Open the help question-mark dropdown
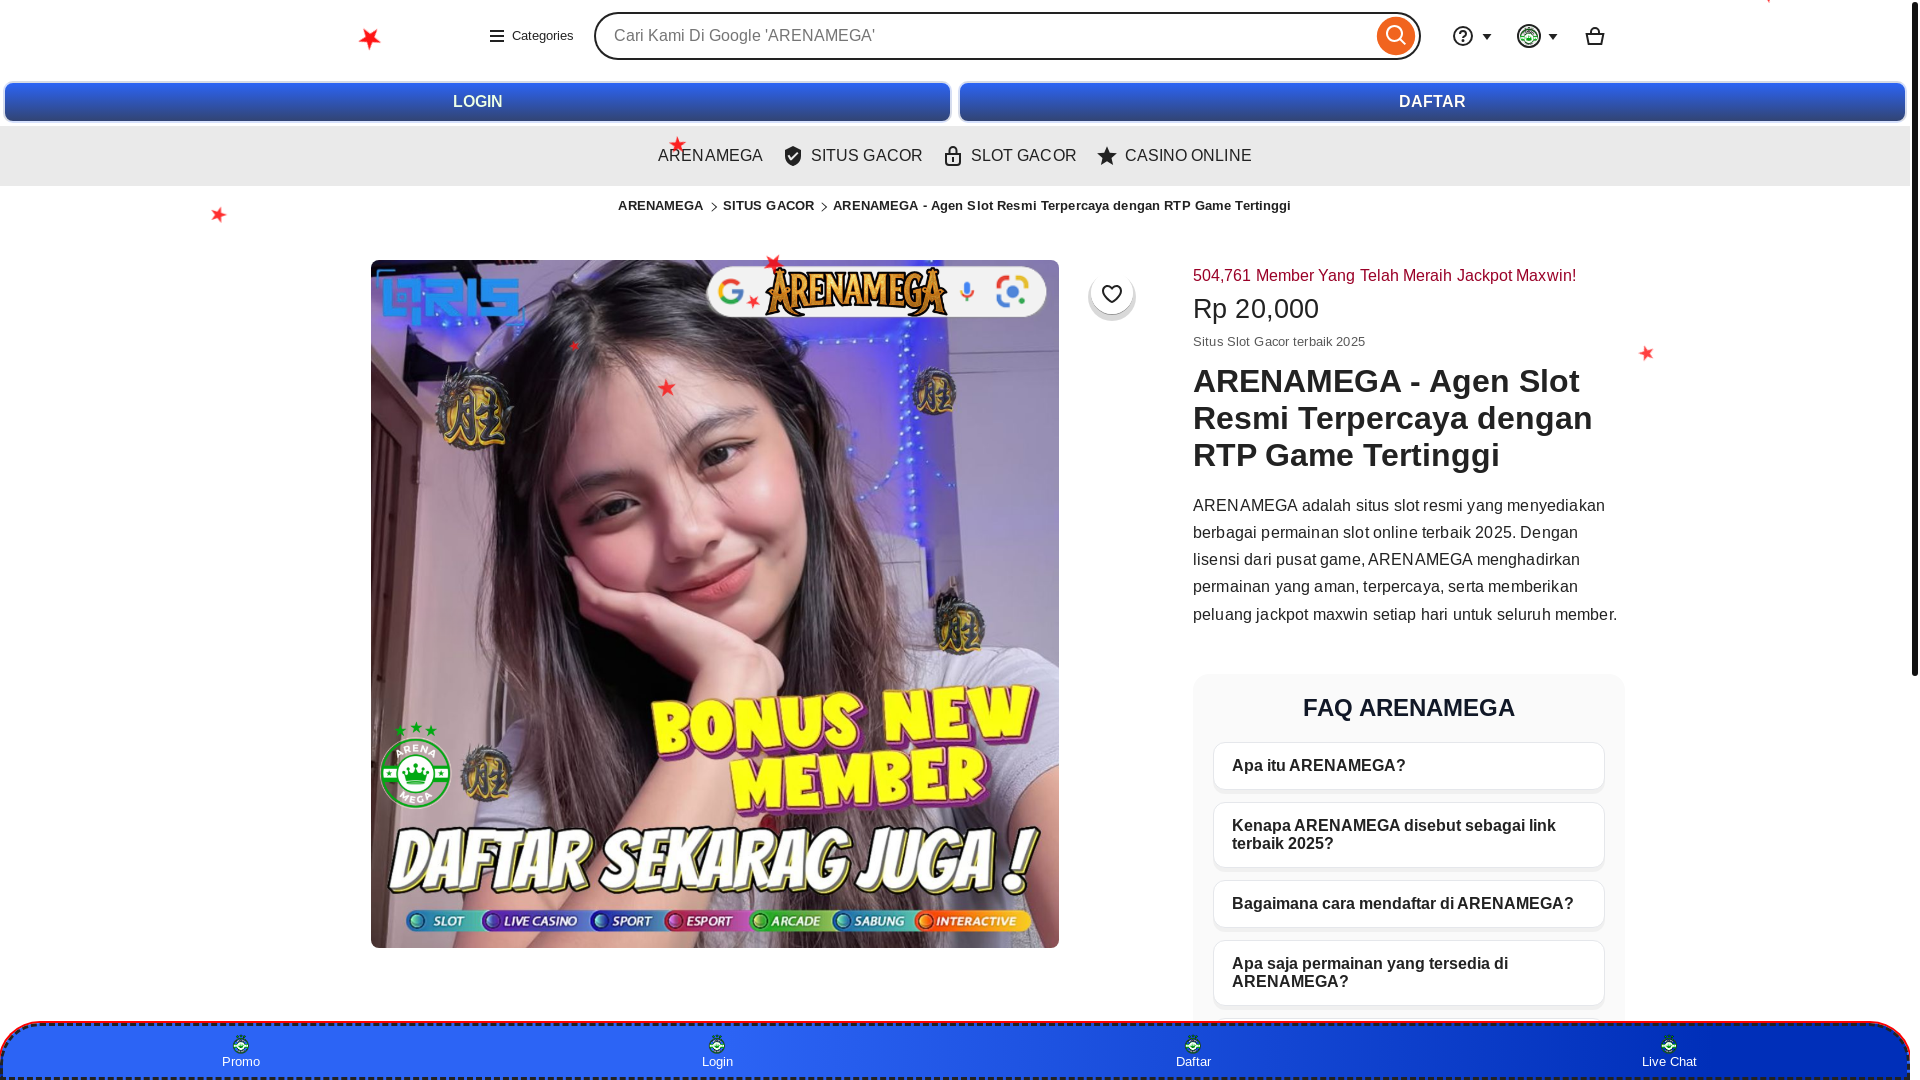 pyautogui.click(x=1472, y=36)
